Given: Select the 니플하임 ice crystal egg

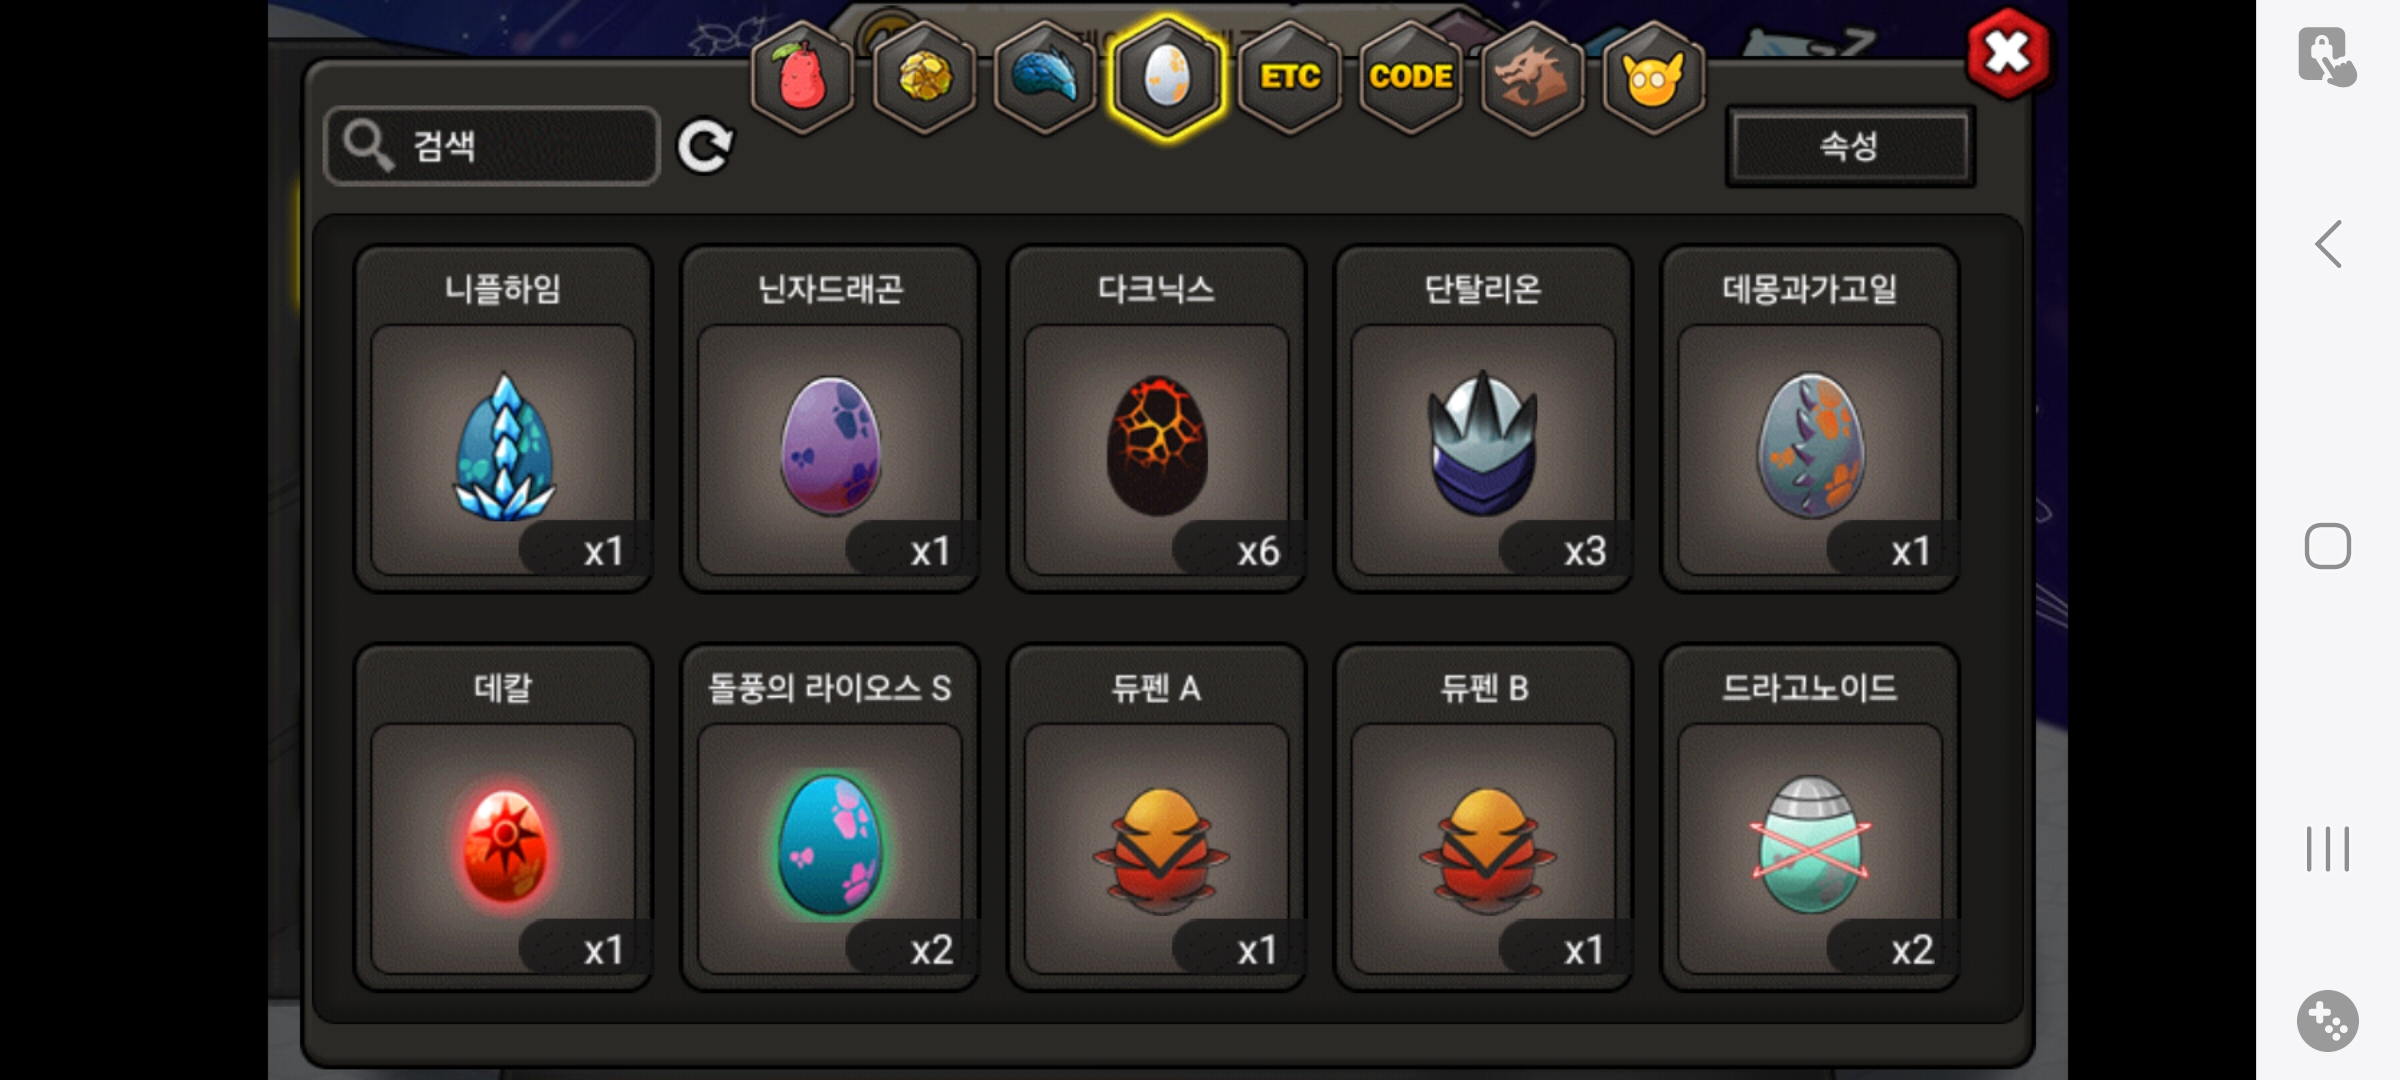Looking at the screenshot, I should point(503,419).
